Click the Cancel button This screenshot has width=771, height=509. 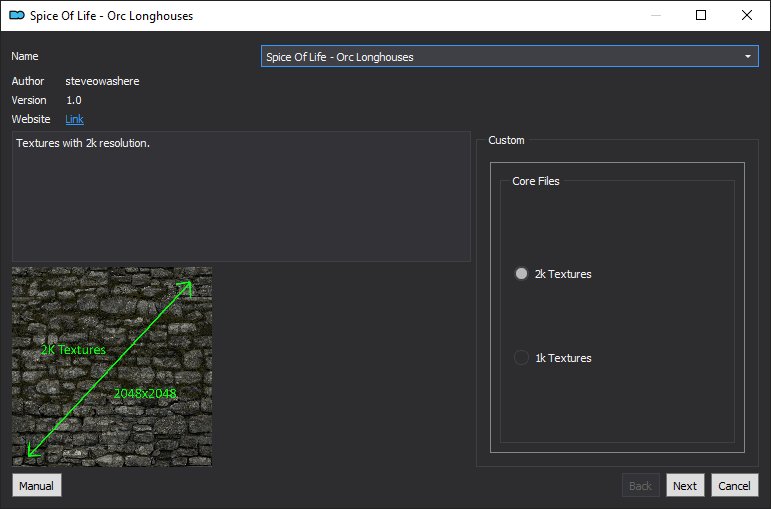coord(735,486)
